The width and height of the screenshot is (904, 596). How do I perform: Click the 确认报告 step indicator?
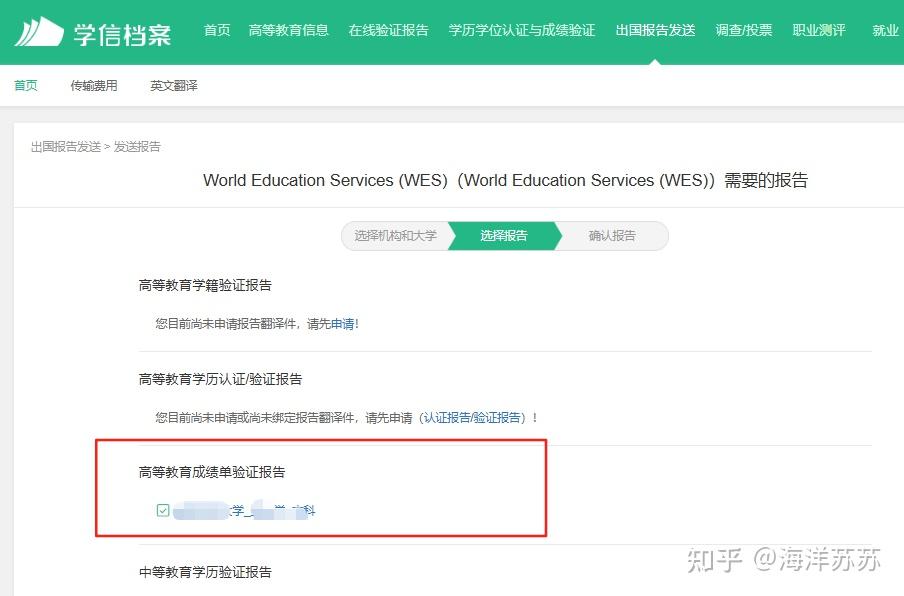coord(611,236)
